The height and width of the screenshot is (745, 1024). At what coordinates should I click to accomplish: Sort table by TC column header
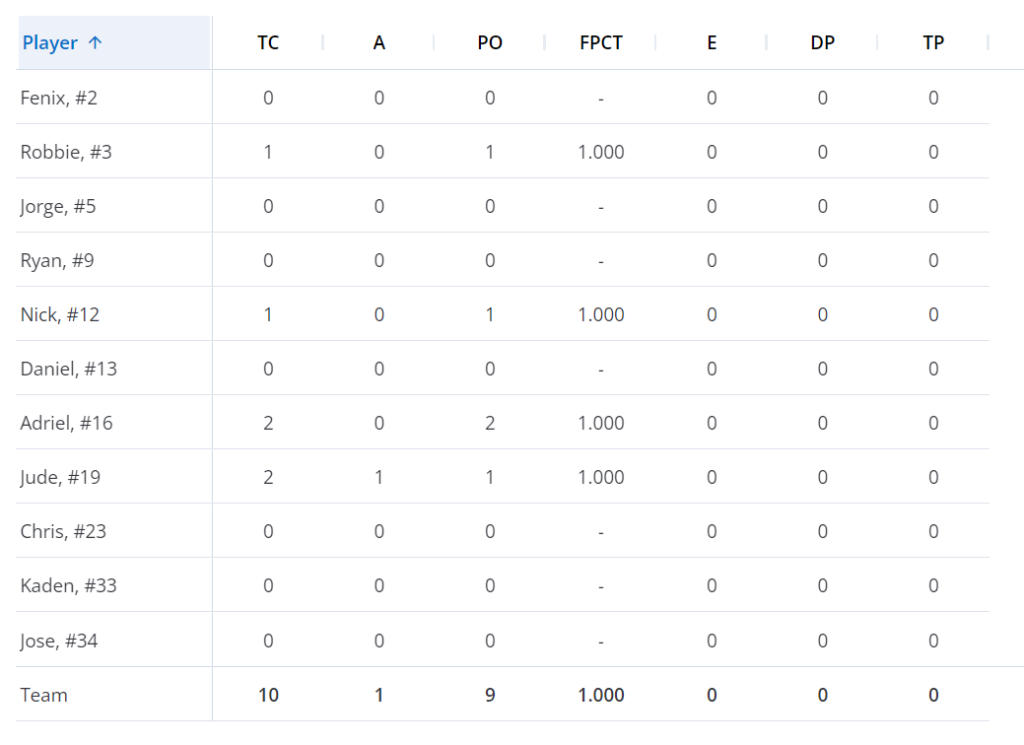coord(268,43)
